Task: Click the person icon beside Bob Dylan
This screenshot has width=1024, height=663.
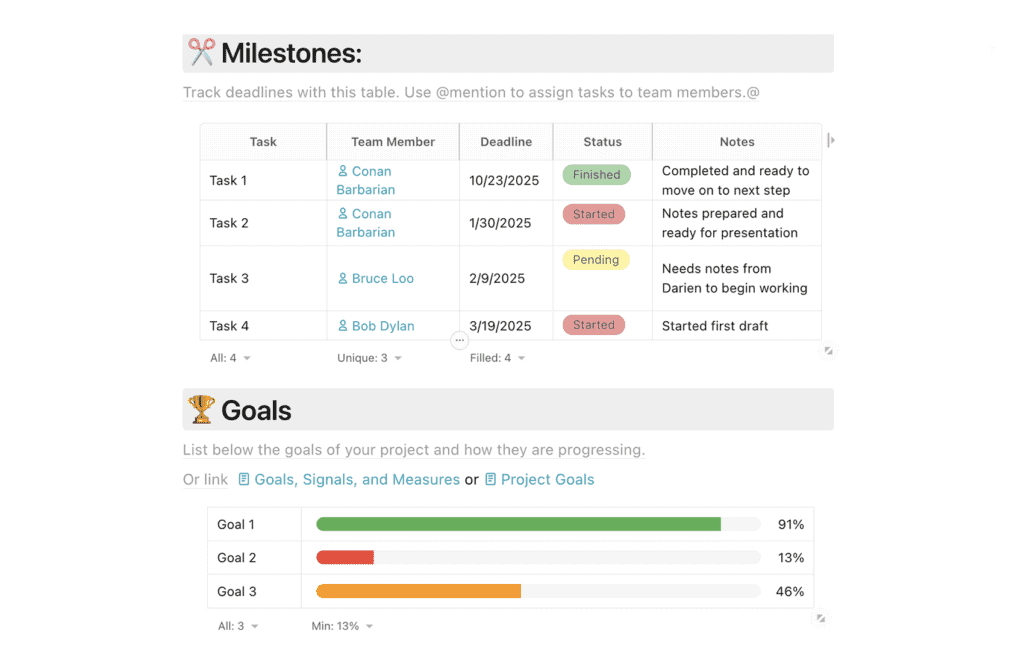Action: 344,325
